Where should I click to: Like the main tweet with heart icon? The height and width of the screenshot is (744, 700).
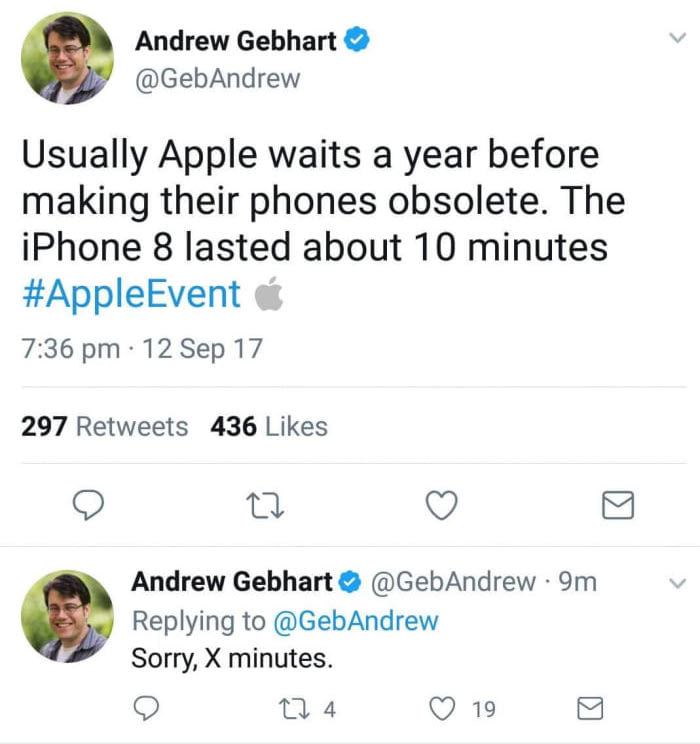tap(442, 505)
